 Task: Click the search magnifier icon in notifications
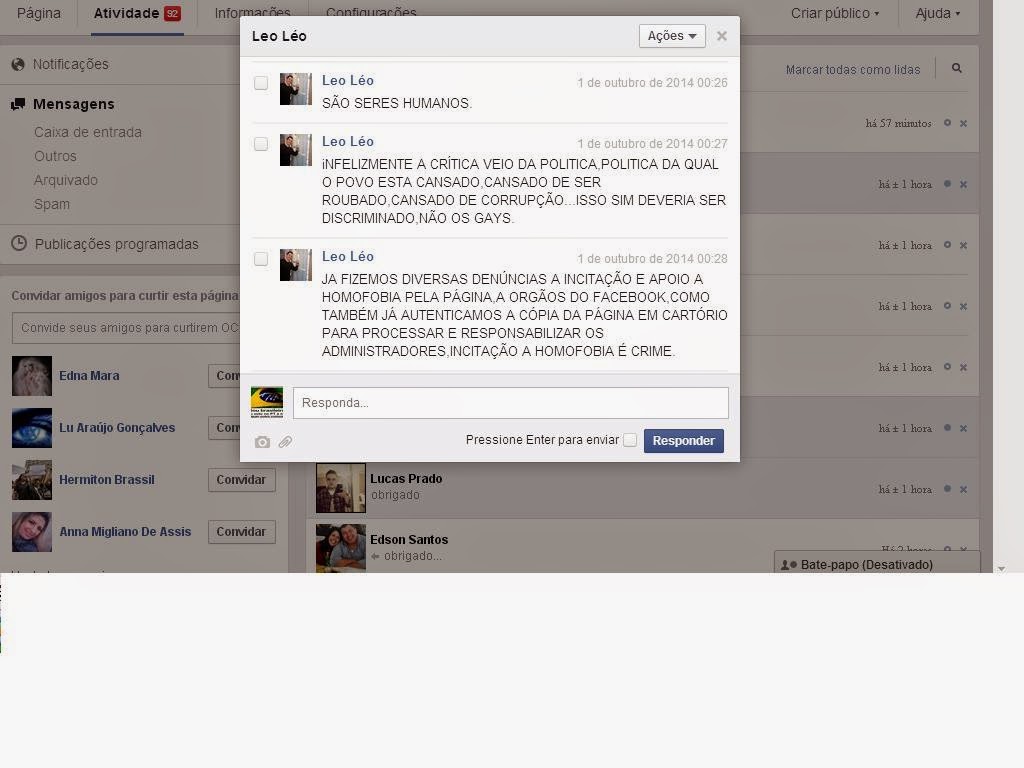tap(957, 68)
